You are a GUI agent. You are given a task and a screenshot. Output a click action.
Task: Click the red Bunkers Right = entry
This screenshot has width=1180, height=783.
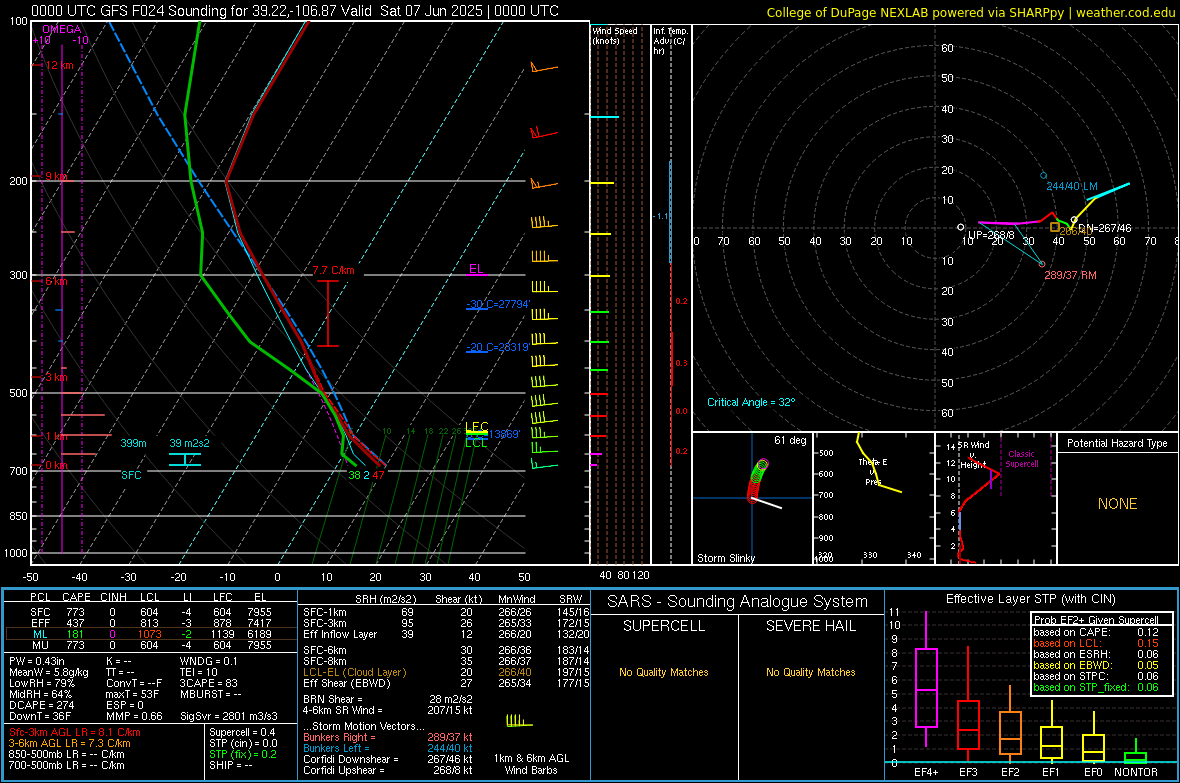click(388, 737)
